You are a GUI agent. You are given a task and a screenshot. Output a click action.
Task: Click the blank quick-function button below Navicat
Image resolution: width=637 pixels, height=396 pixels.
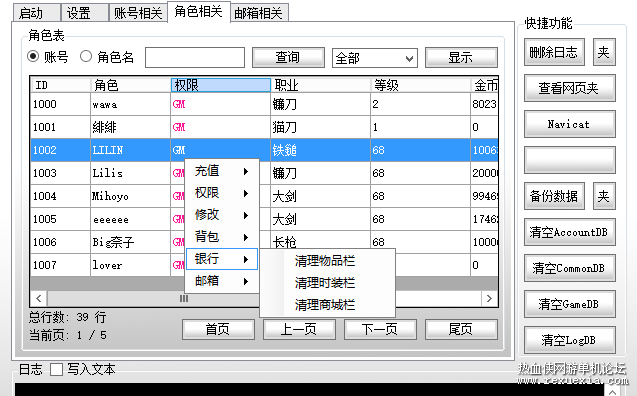570,160
